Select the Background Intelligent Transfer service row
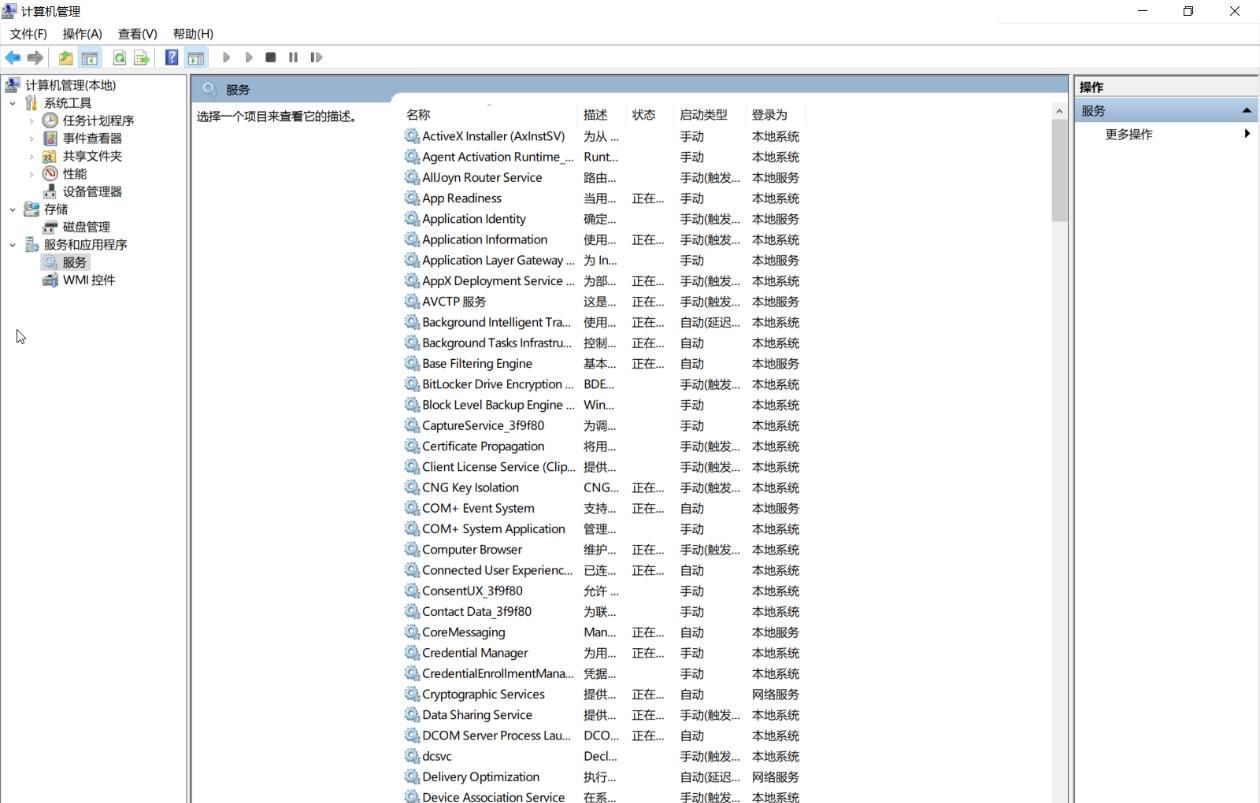 490,322
